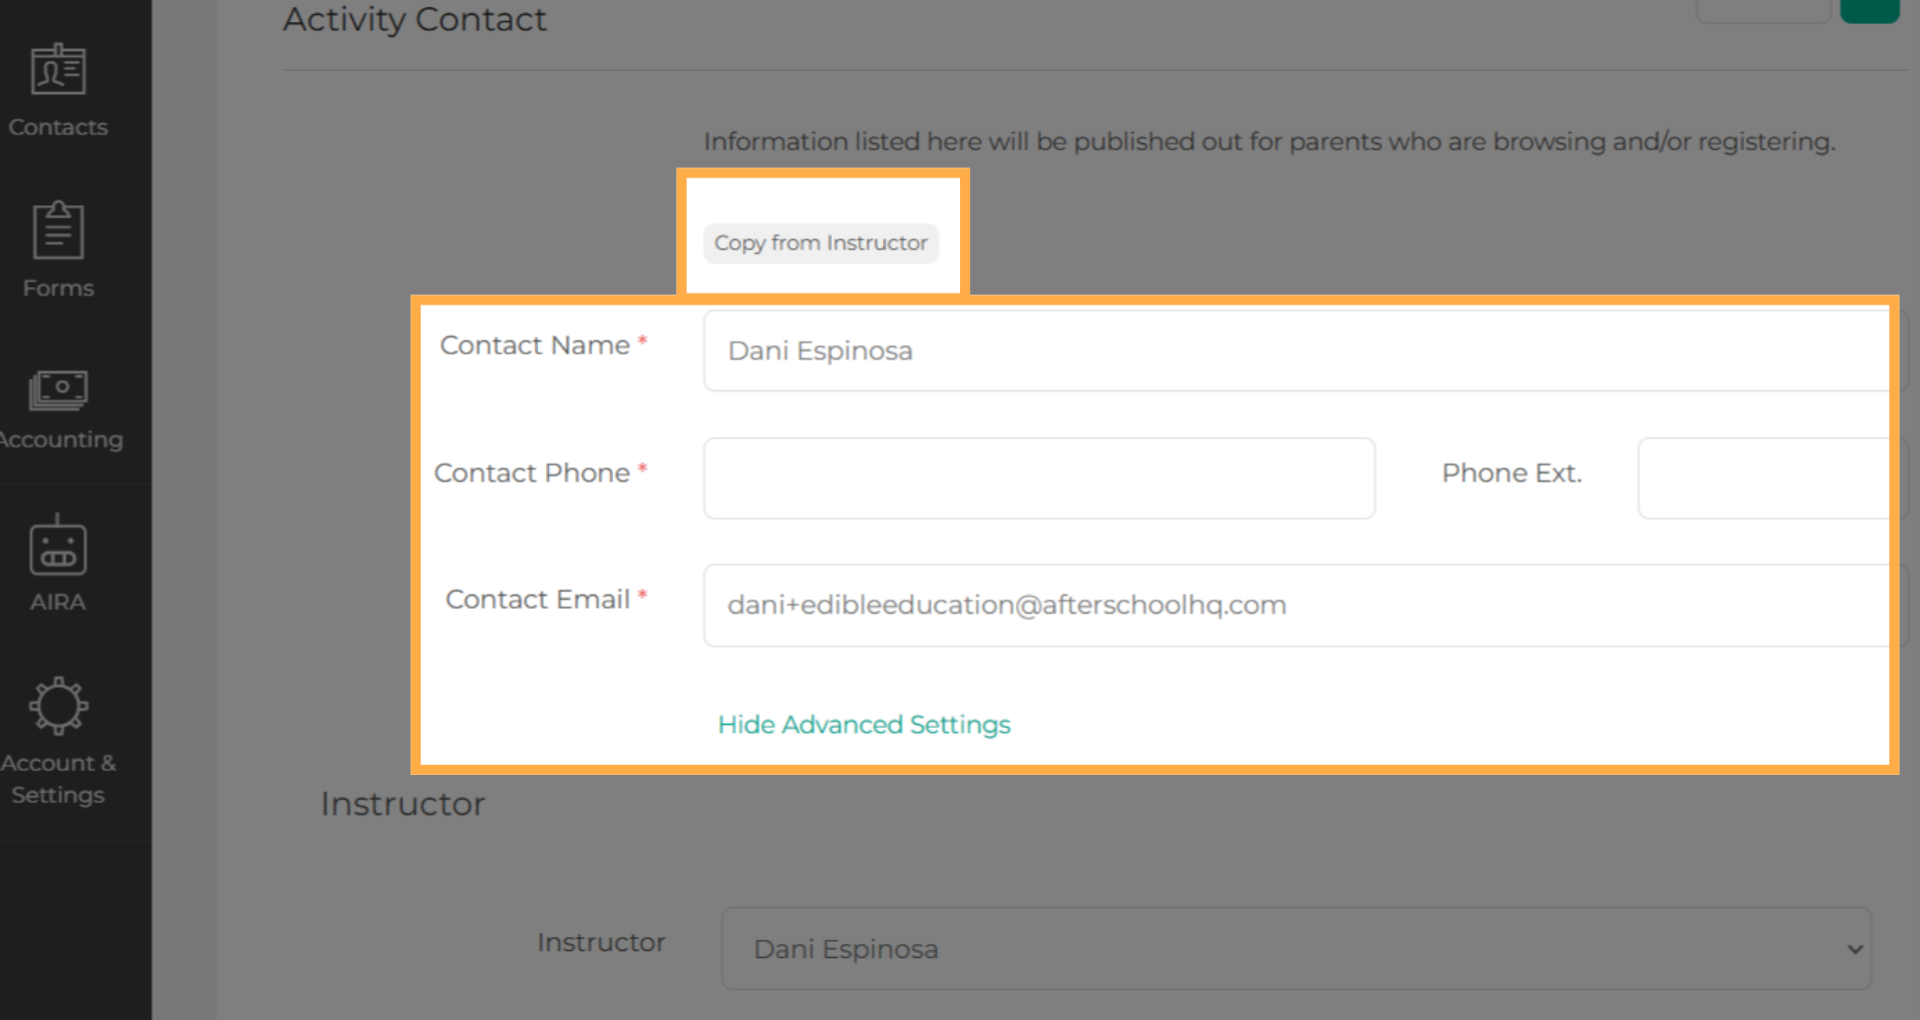
Task: Click the Copy from Instructor button
Action: click(821, 243)
